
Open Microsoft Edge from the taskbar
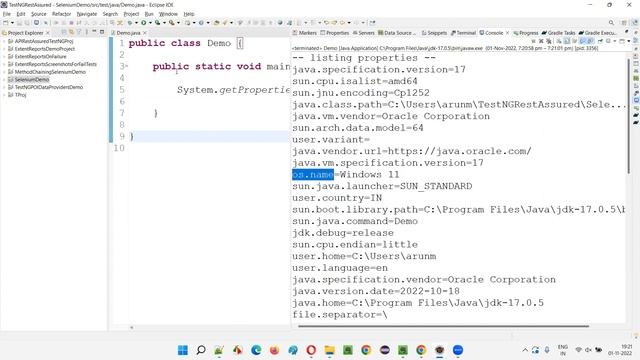256,350
